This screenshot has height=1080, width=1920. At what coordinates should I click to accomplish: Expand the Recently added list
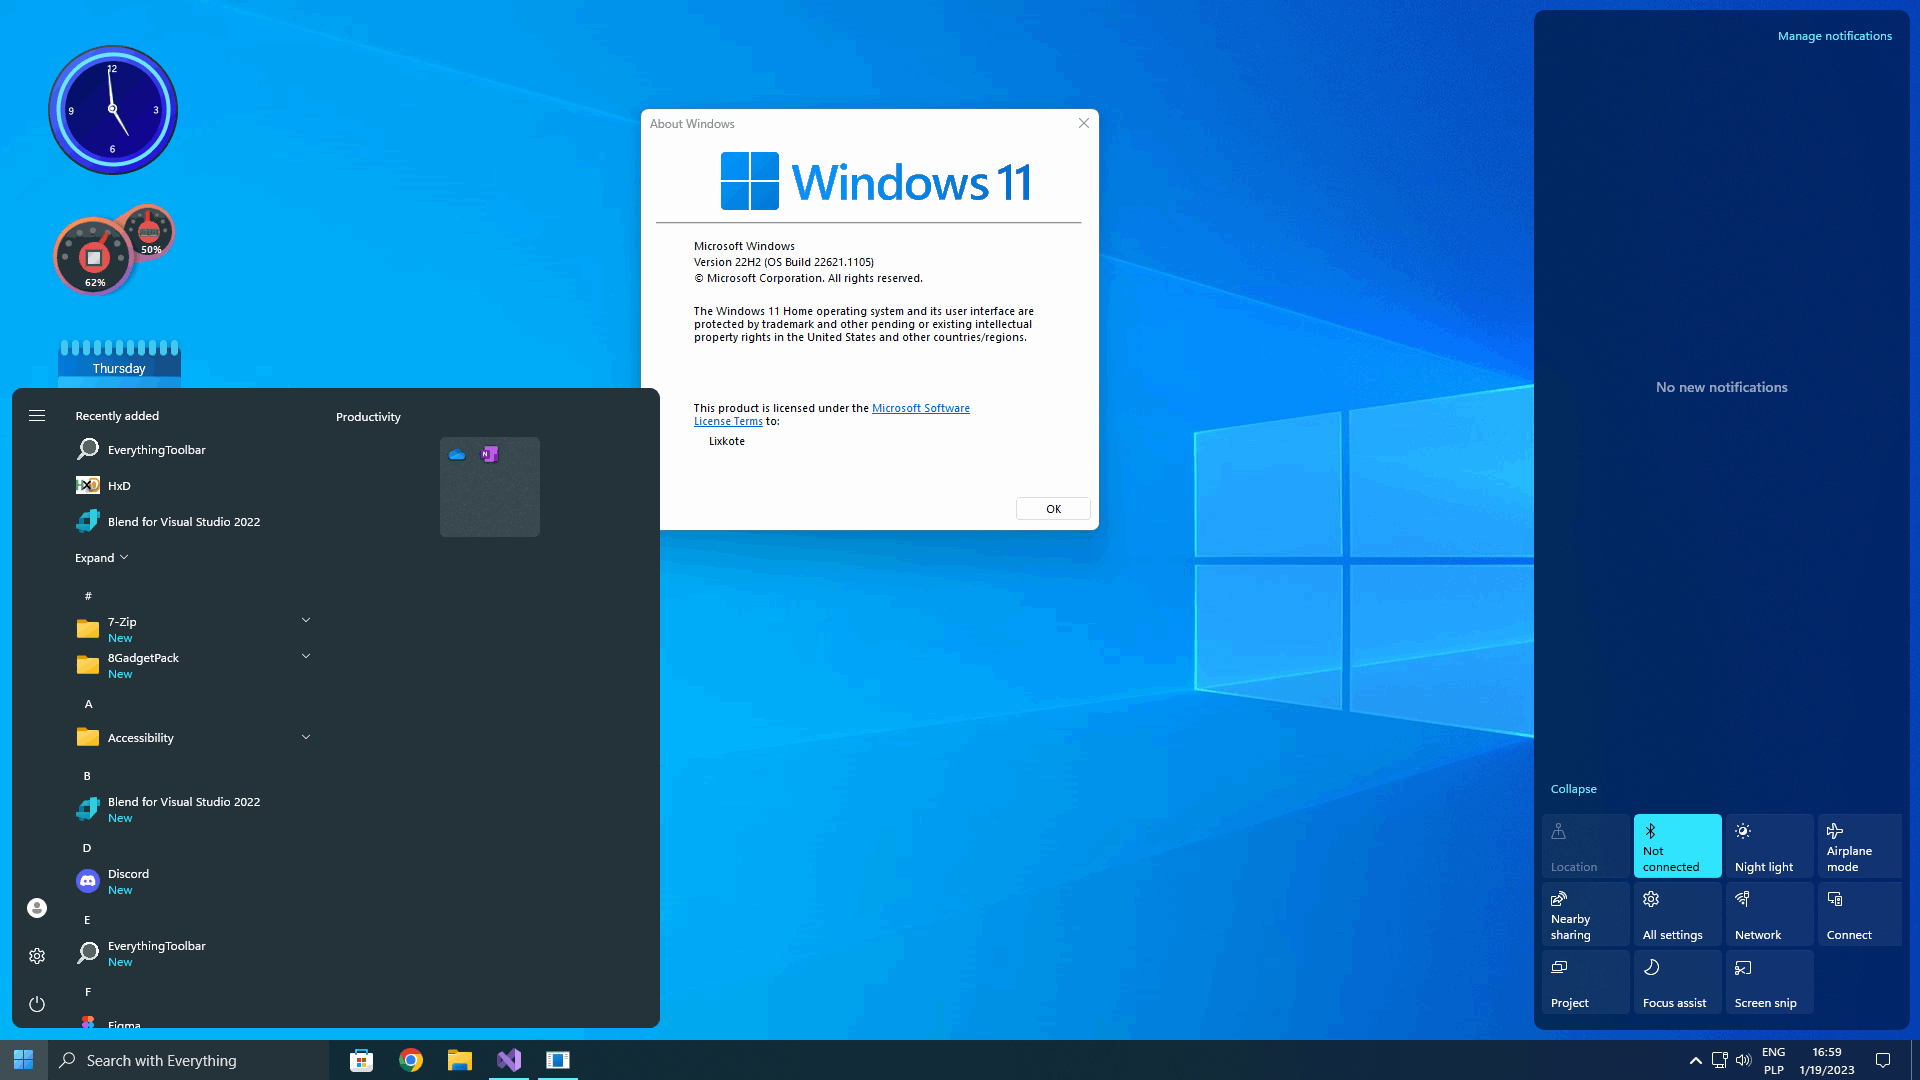click(102, 558)
